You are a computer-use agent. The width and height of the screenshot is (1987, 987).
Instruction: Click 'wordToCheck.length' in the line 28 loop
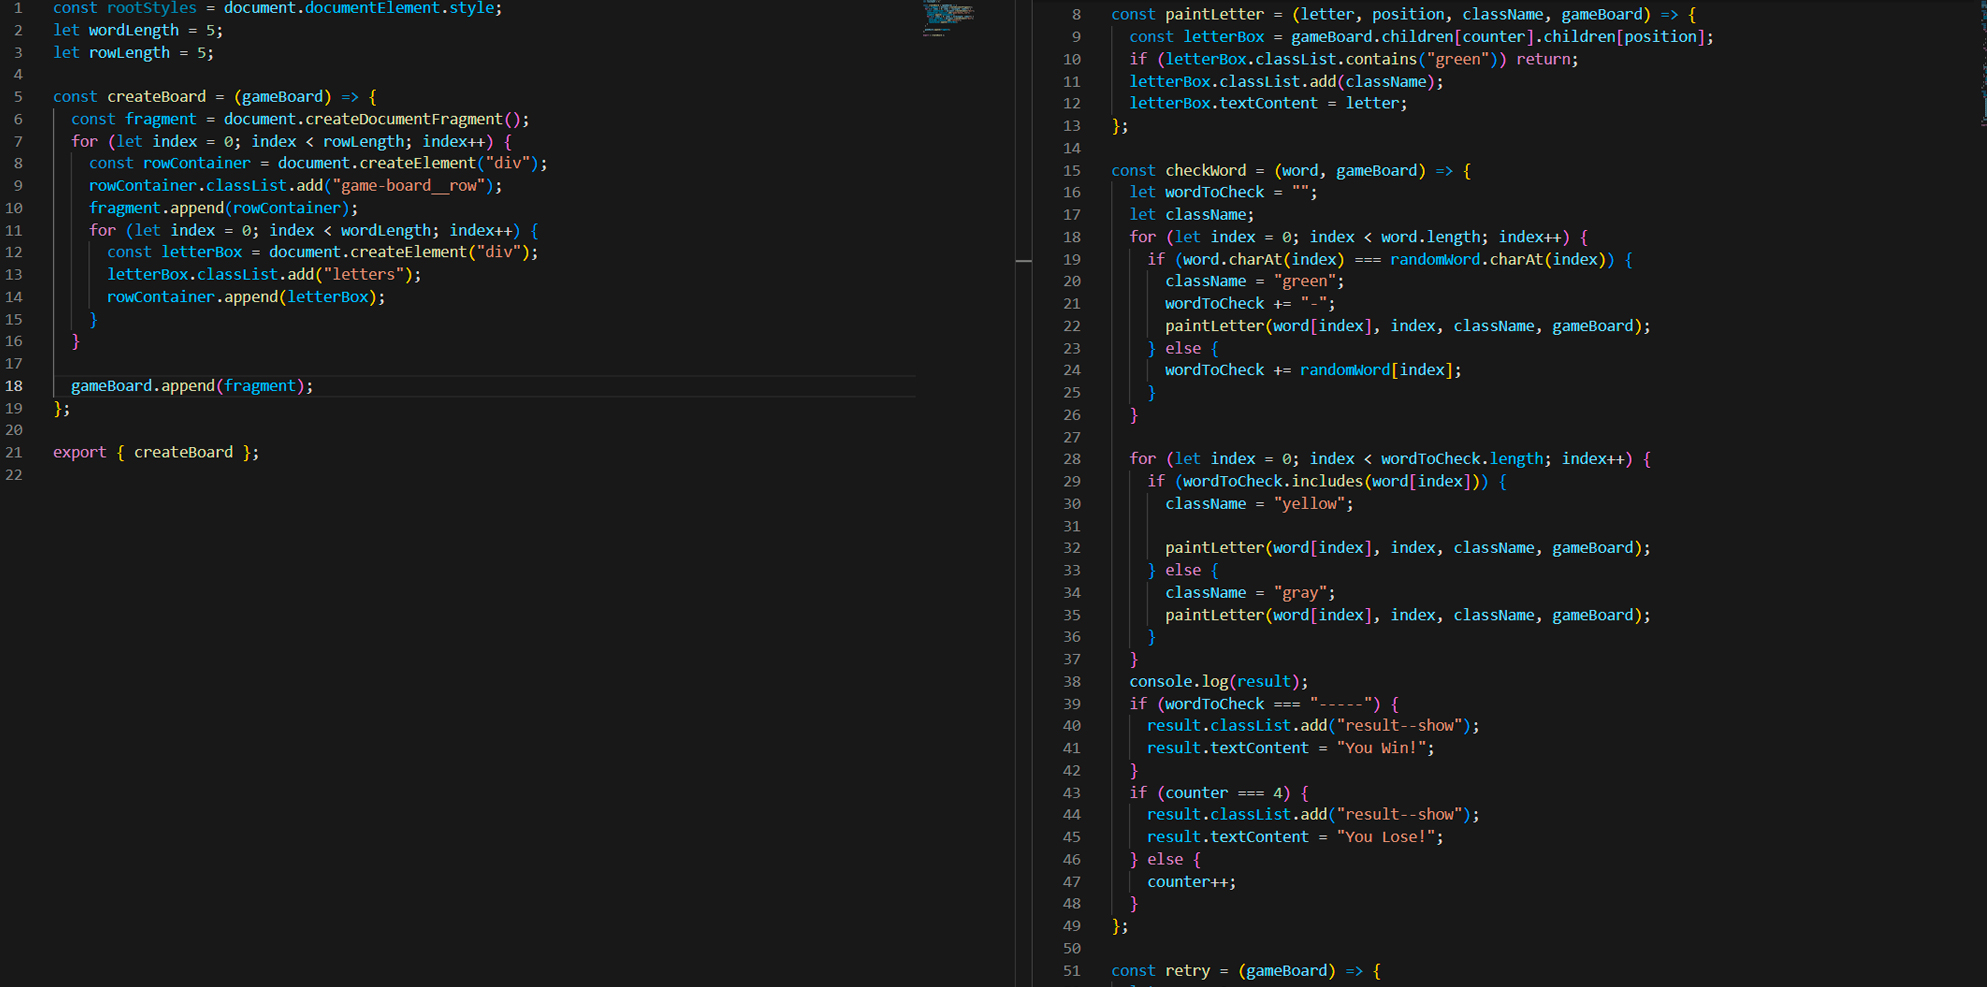(x=1462, y=459)
